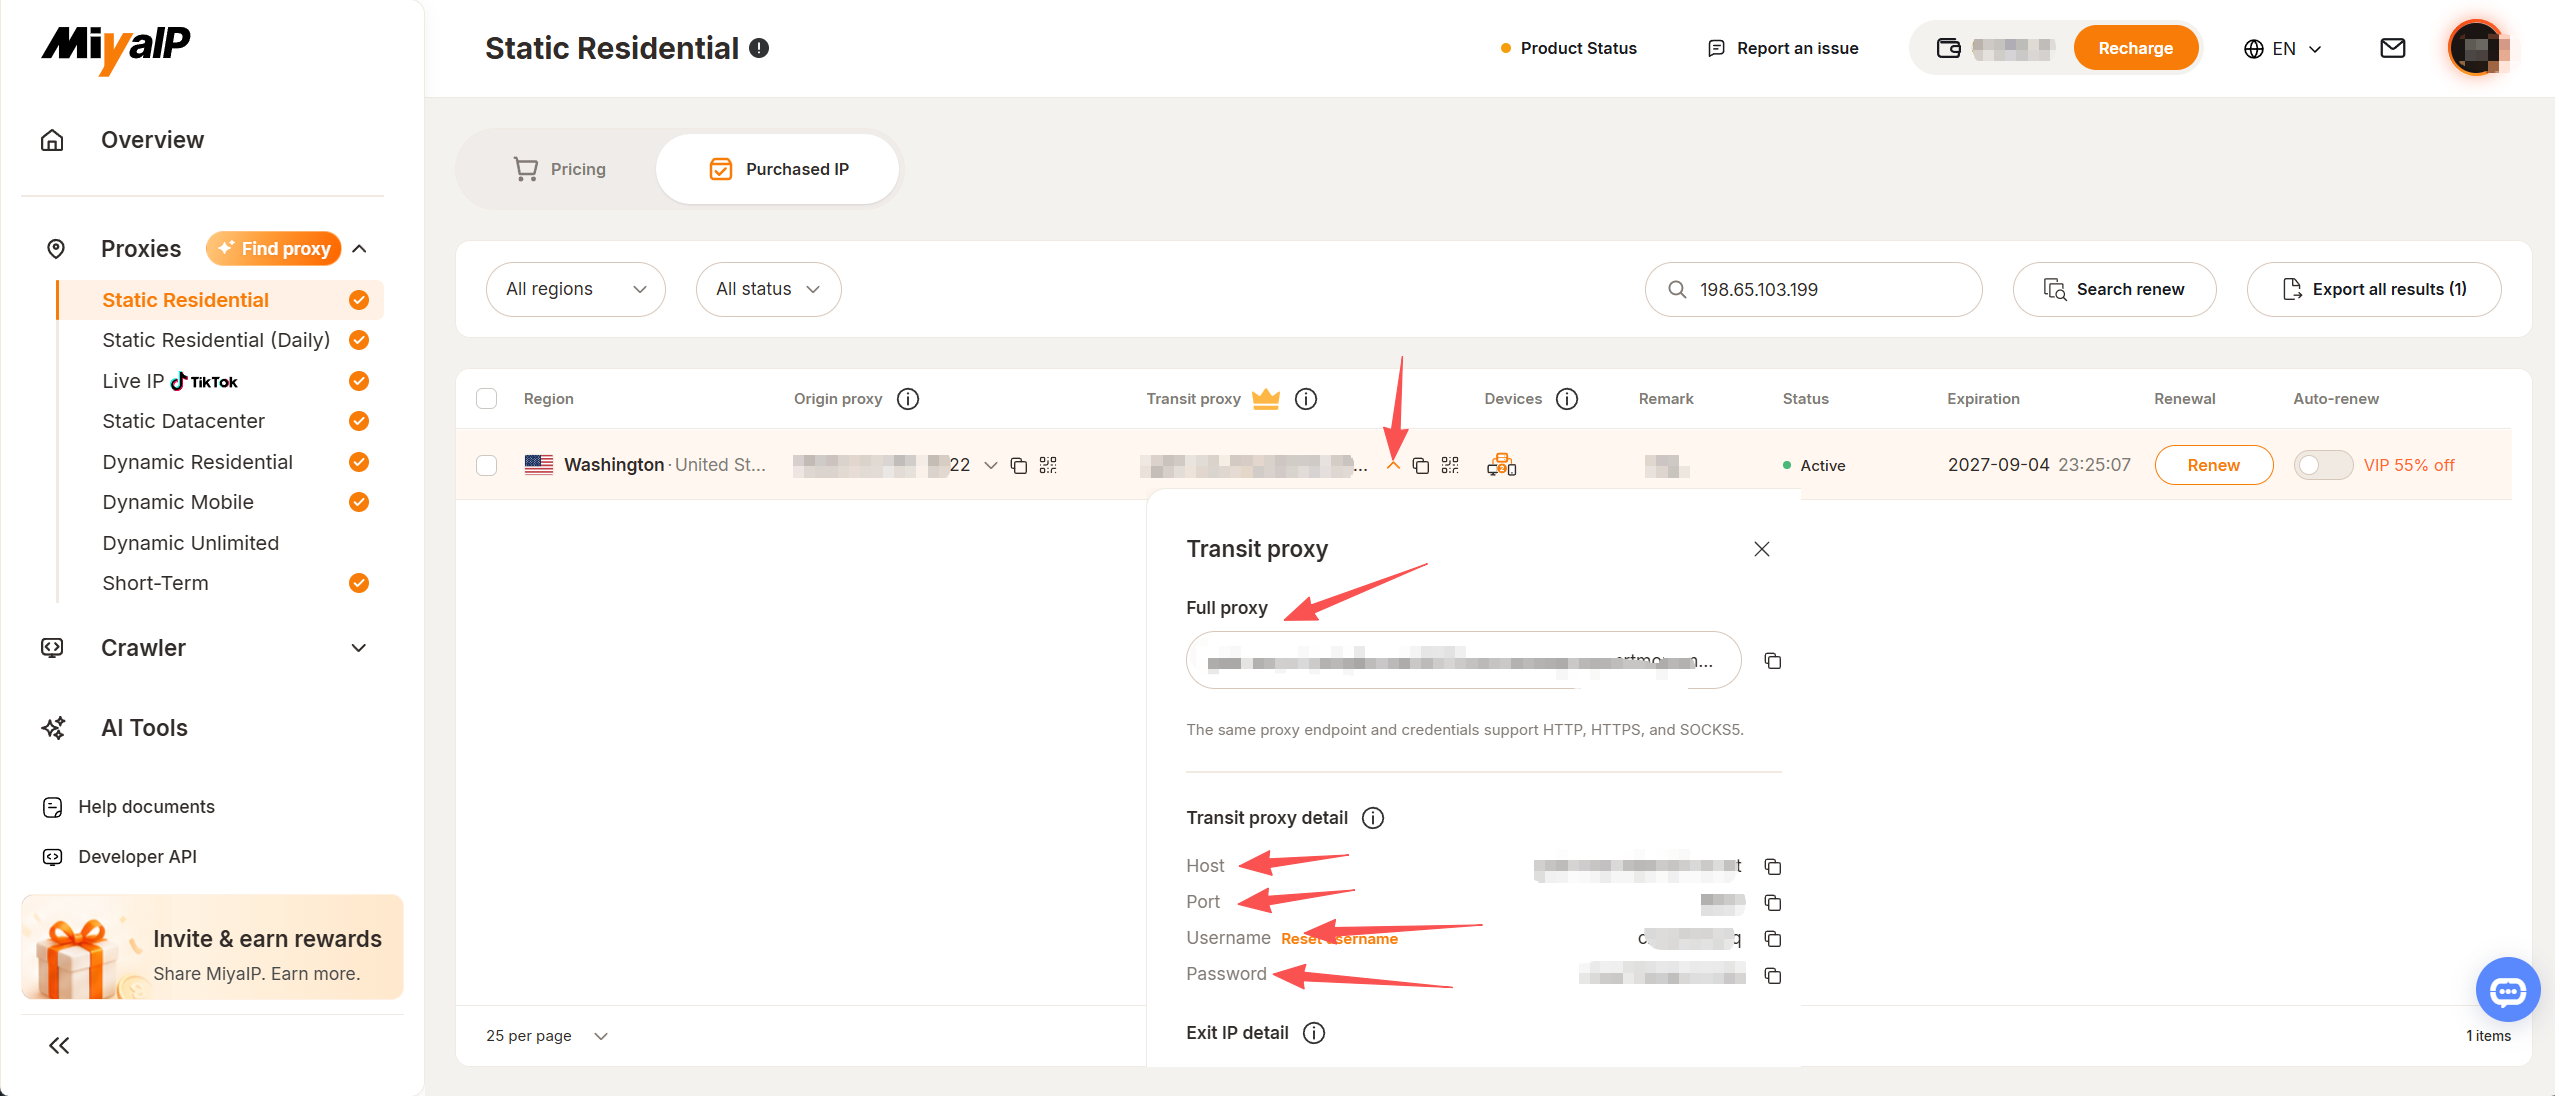Show origin proxy QR code
The width and height of the screenshot is (2555, 1096).
(x=1048, y=465)
